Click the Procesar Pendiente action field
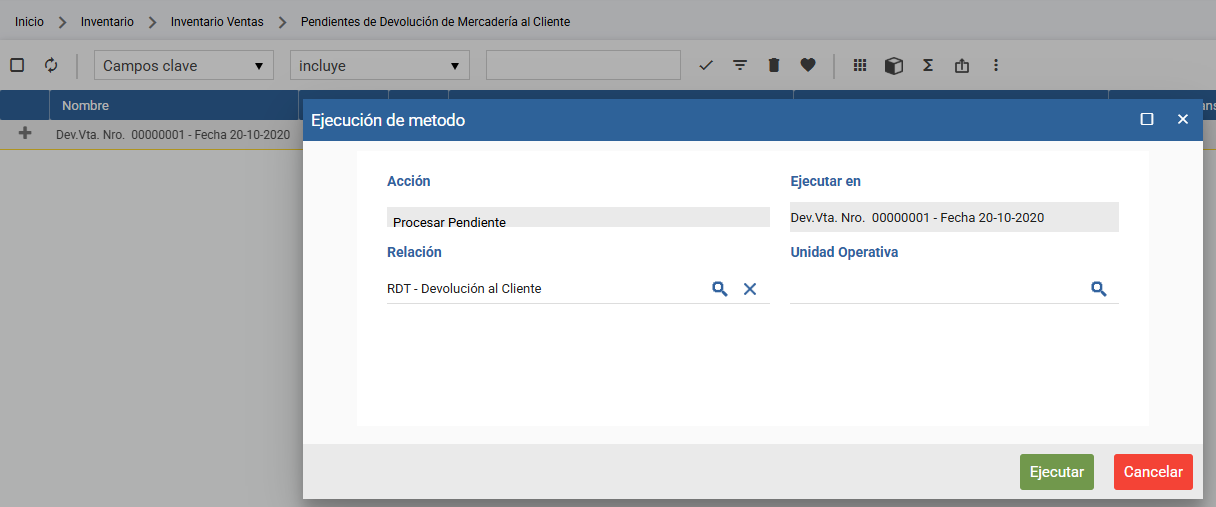1216x507 pixels. (x=578, y=217)
